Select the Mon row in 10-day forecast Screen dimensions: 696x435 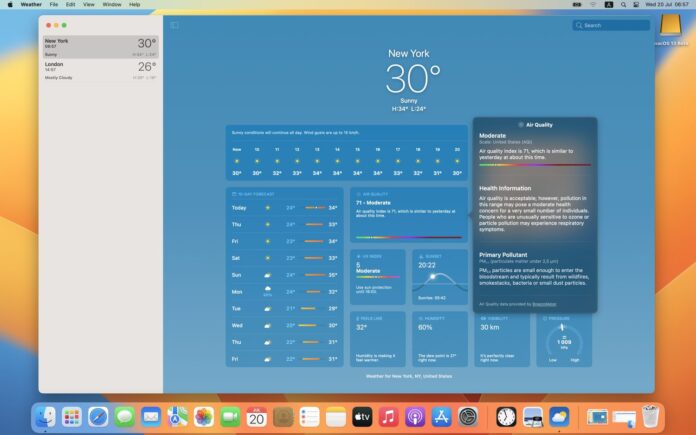click(x=285, y=292)
